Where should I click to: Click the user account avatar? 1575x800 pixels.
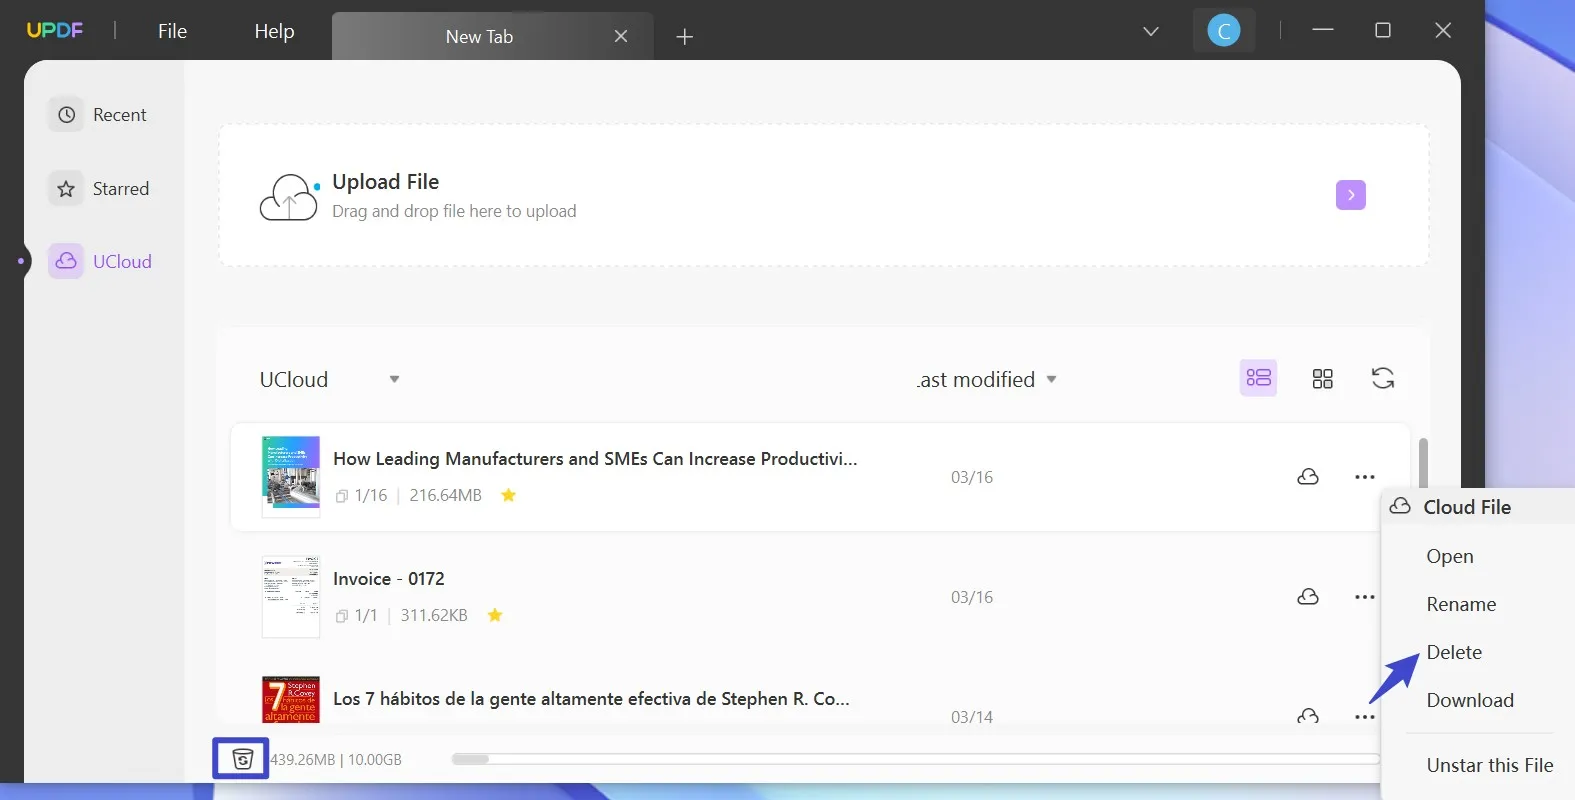click(1223, 31)
